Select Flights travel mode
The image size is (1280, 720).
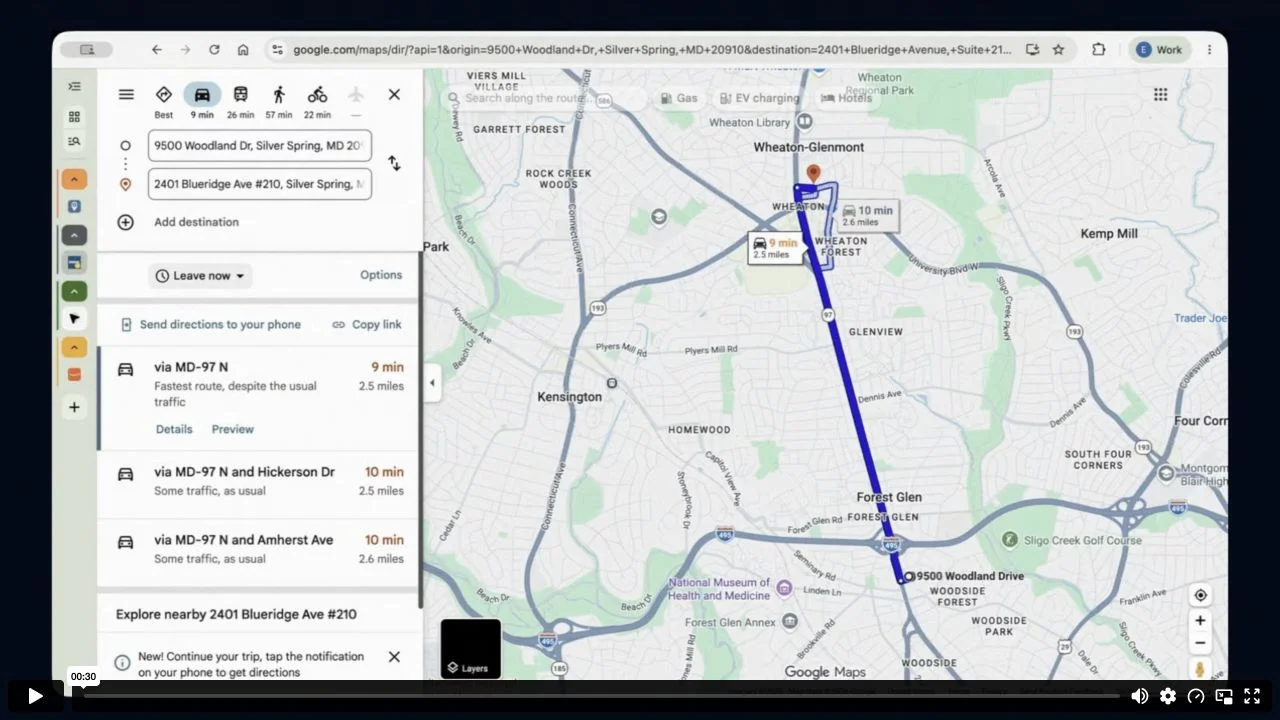click(355, 101)
